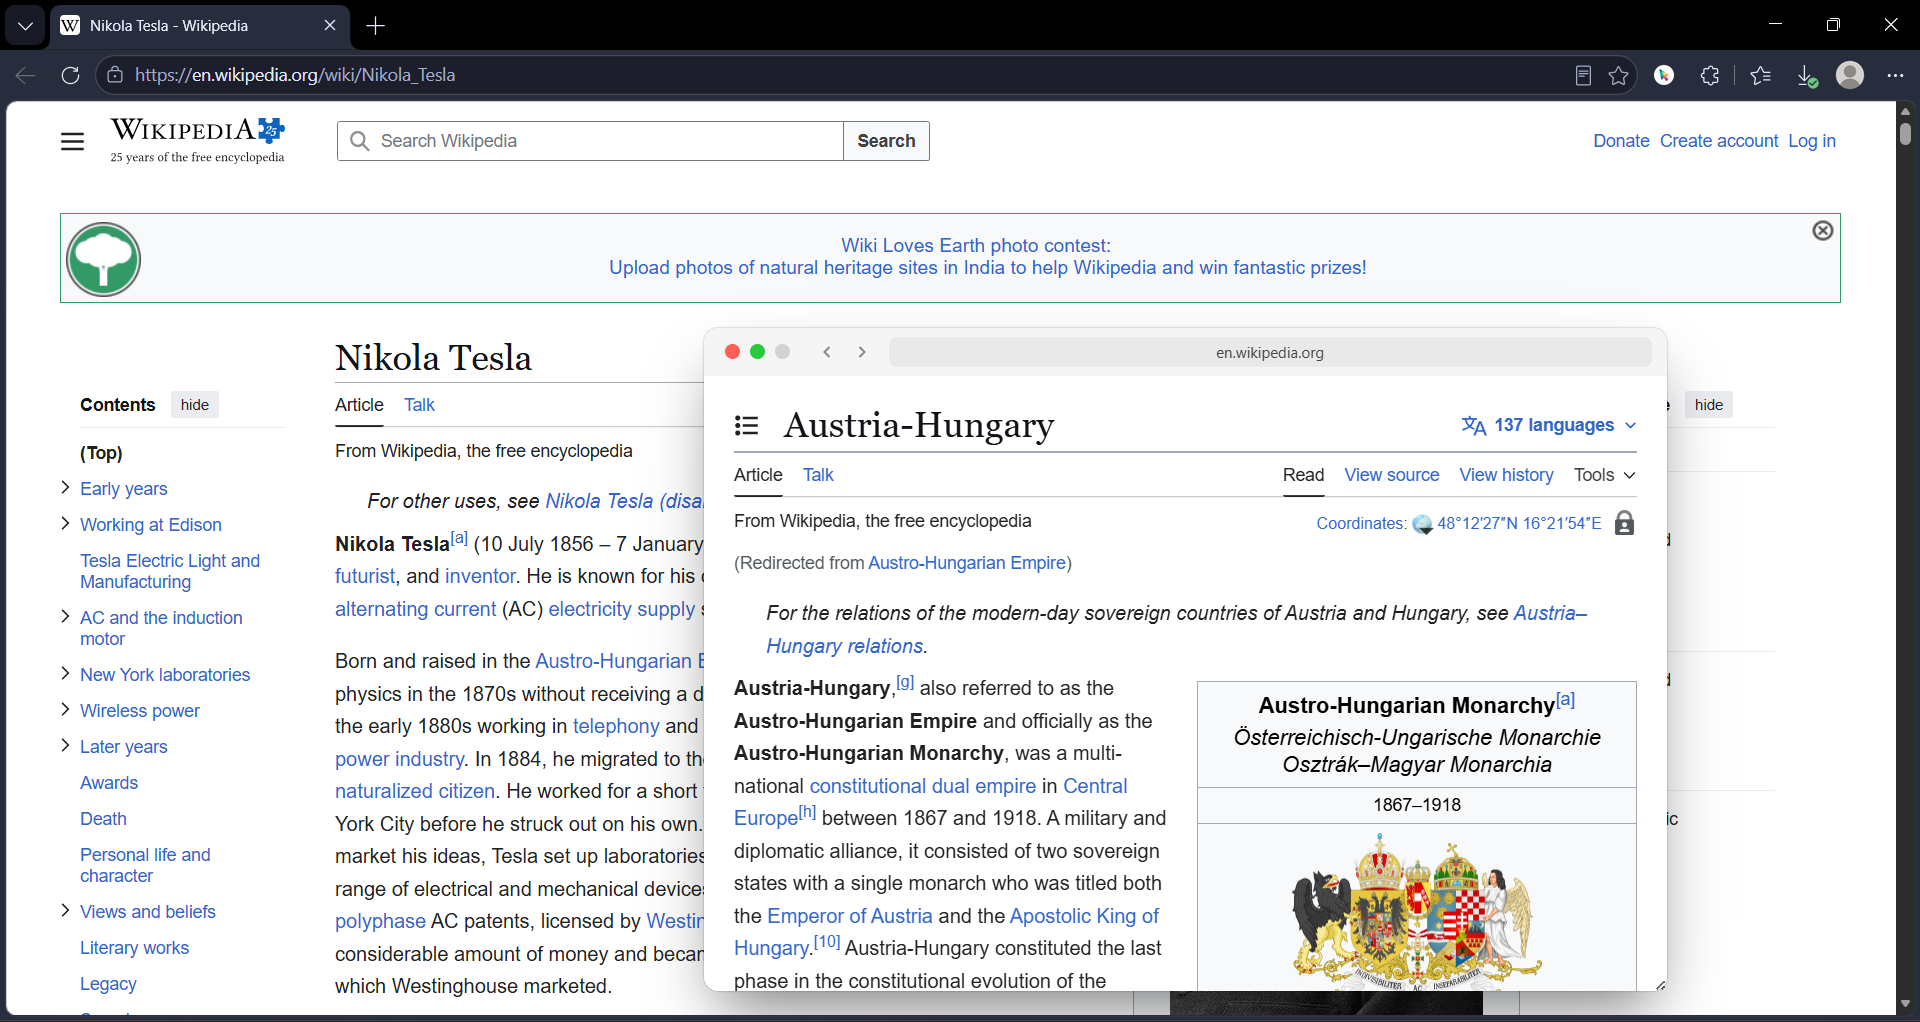
Task: Jump to the Awards section
Action: [x=109, y=783]
